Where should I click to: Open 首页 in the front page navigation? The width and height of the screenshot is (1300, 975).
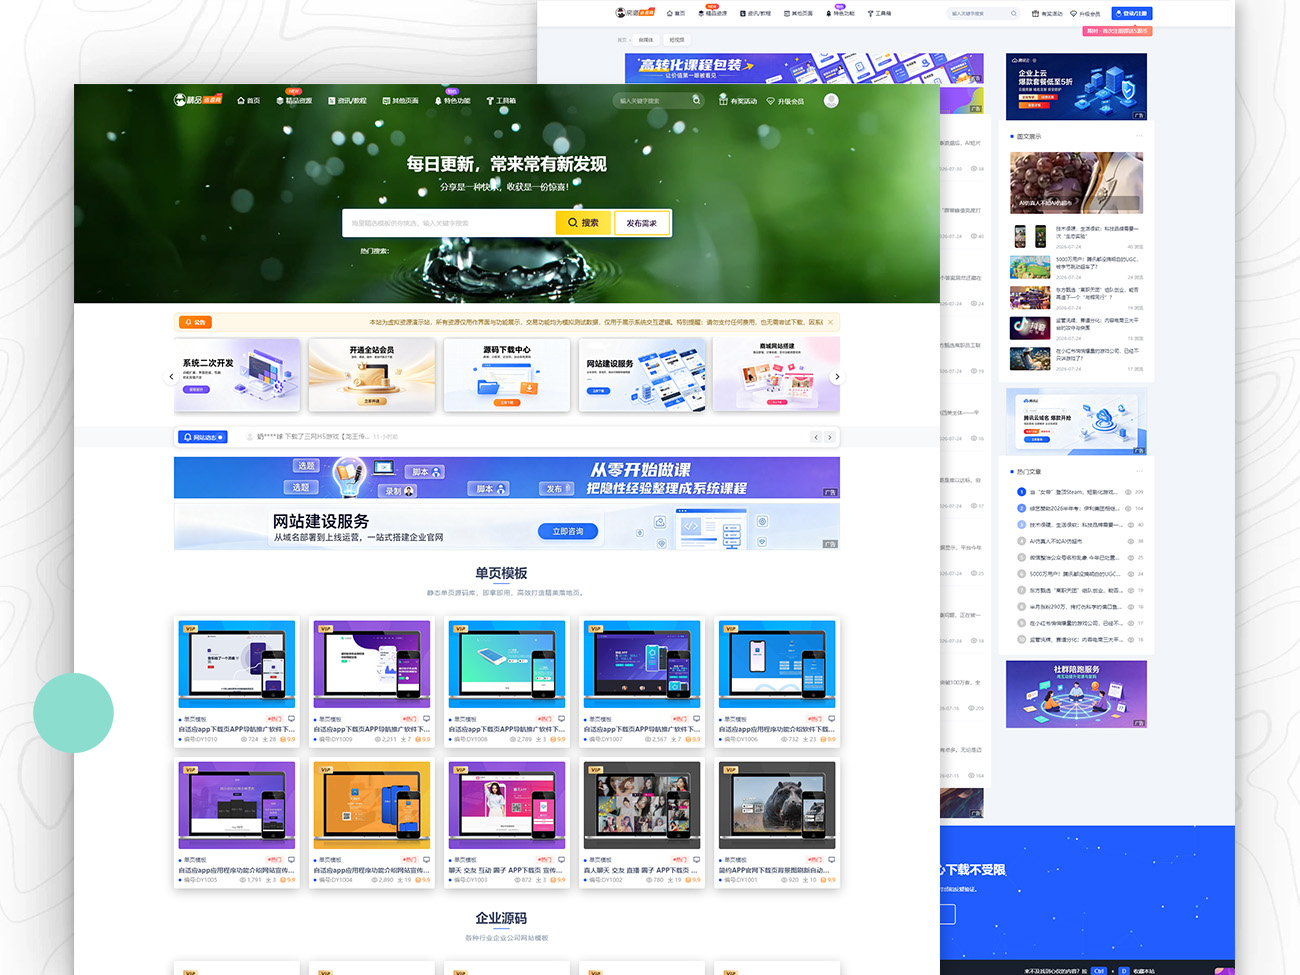(x=249, y=101)
